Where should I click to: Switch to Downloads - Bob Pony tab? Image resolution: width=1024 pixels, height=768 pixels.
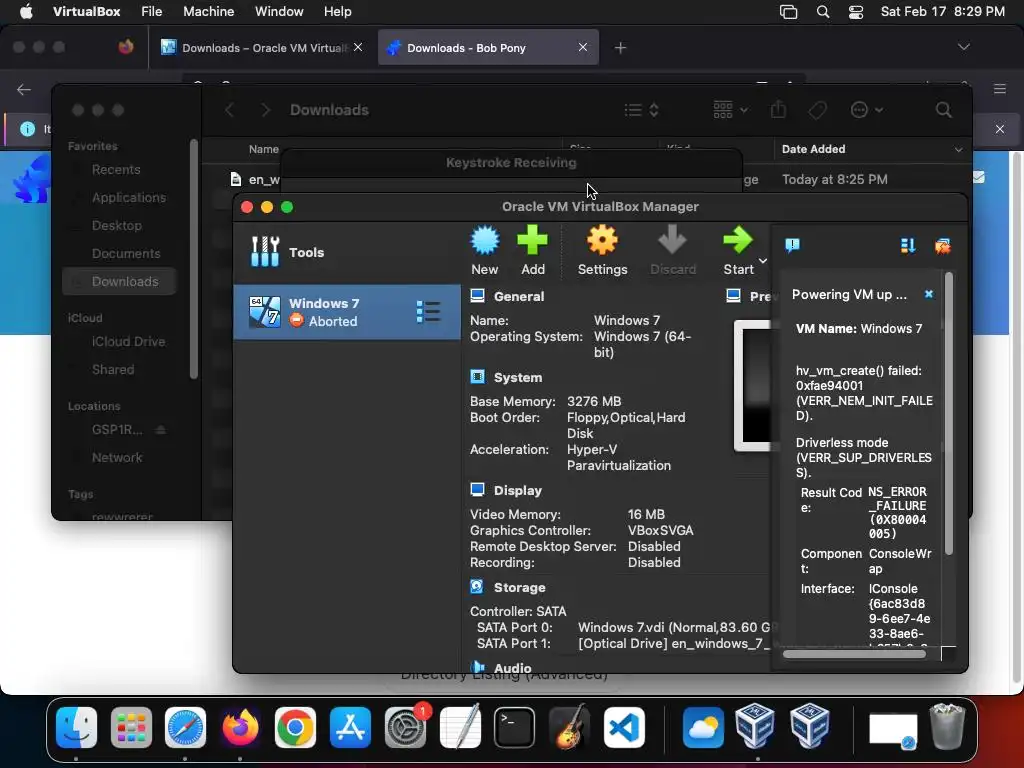pos(488,48)
